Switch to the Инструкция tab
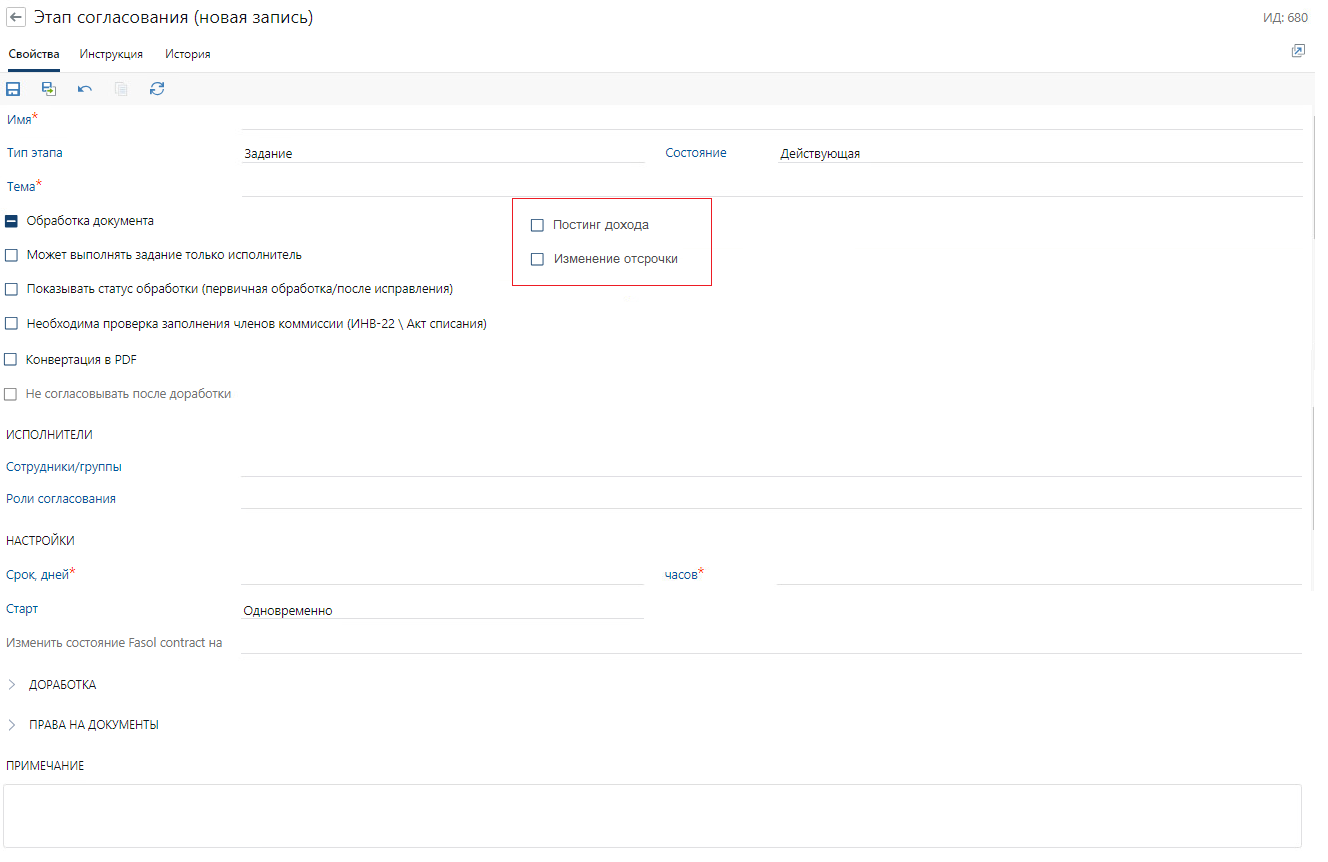This screenshot has width=1328, height=862. coord(111,54)
